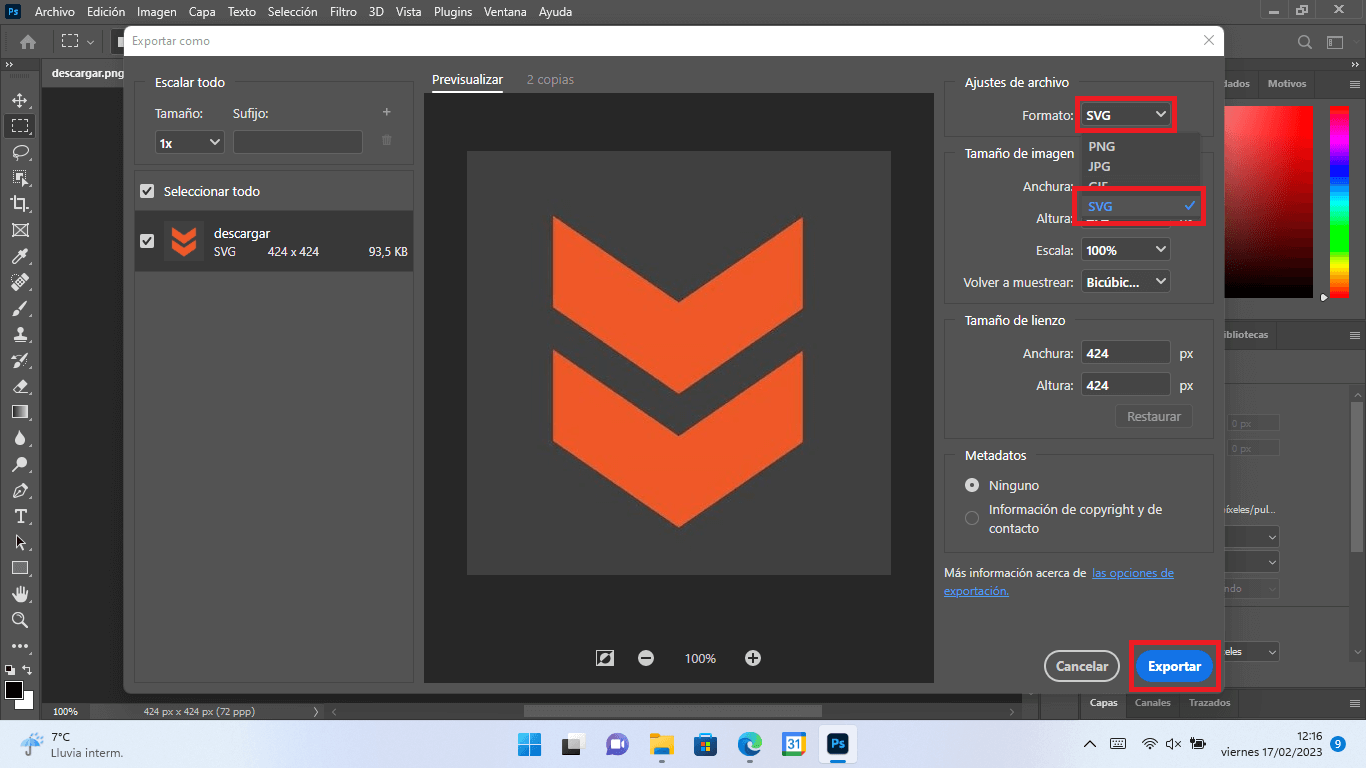Open the three-dots Edit Toolbar menu

(x=19, y=646)
